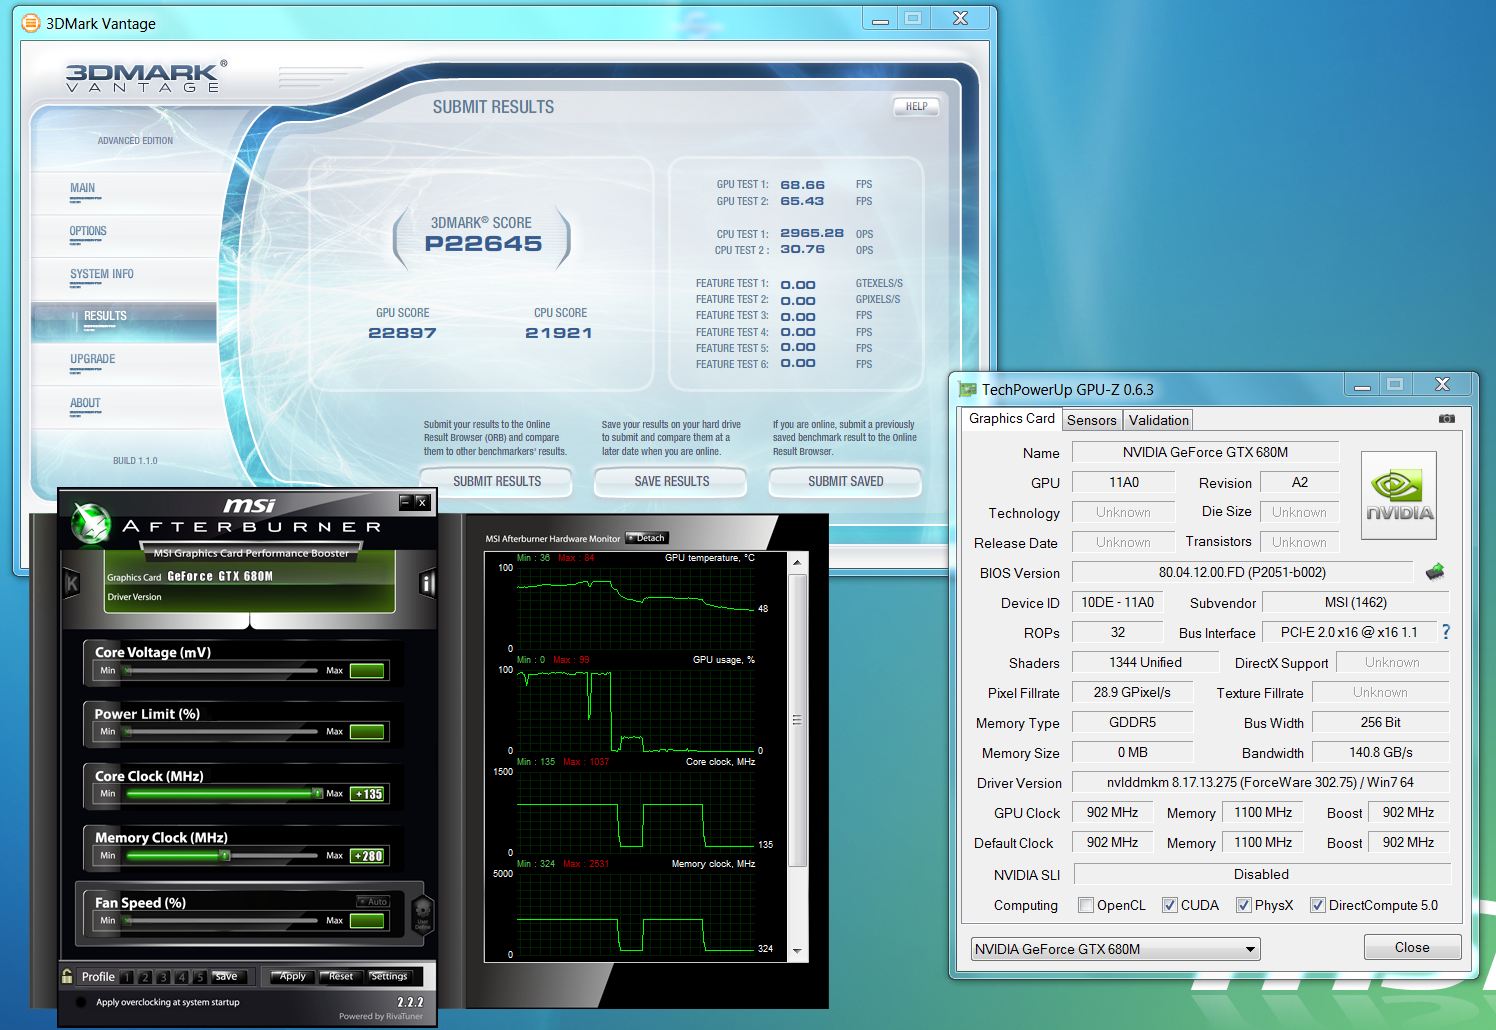This screenshot has height=1030, width=1496.
Task: Click the Driver Version field in GPU-Z
Action: (1260, 782)
